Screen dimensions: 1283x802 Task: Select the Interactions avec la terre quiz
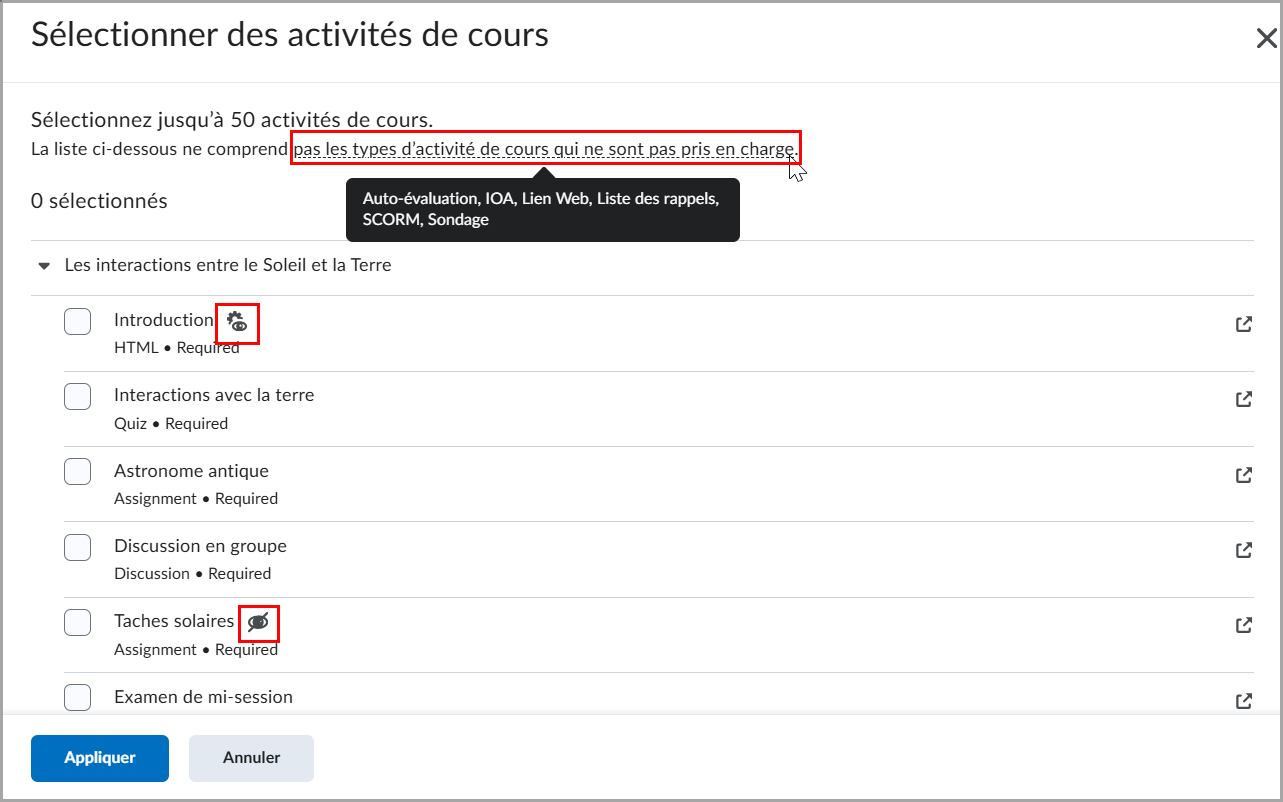(x=77, y=396)
